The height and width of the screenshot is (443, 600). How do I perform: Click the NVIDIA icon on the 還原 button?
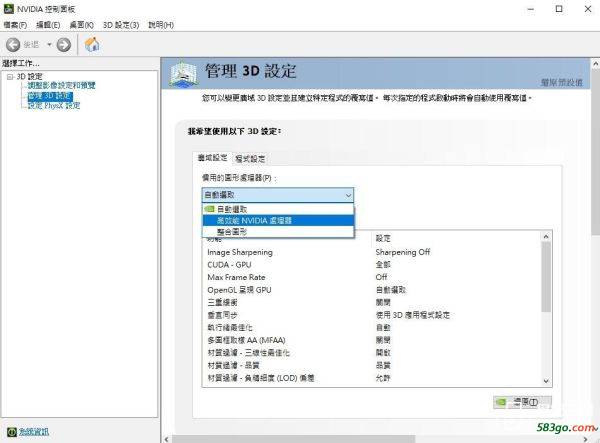click(501, 402)
